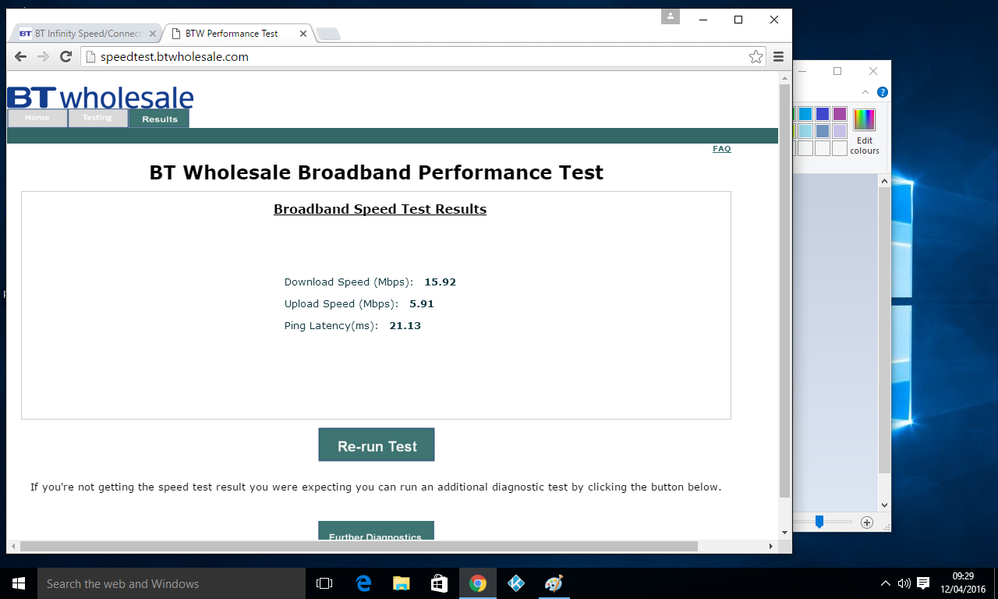
Task: Open the FAQ link
Action: pyautogui.click(x=722, y=149)
